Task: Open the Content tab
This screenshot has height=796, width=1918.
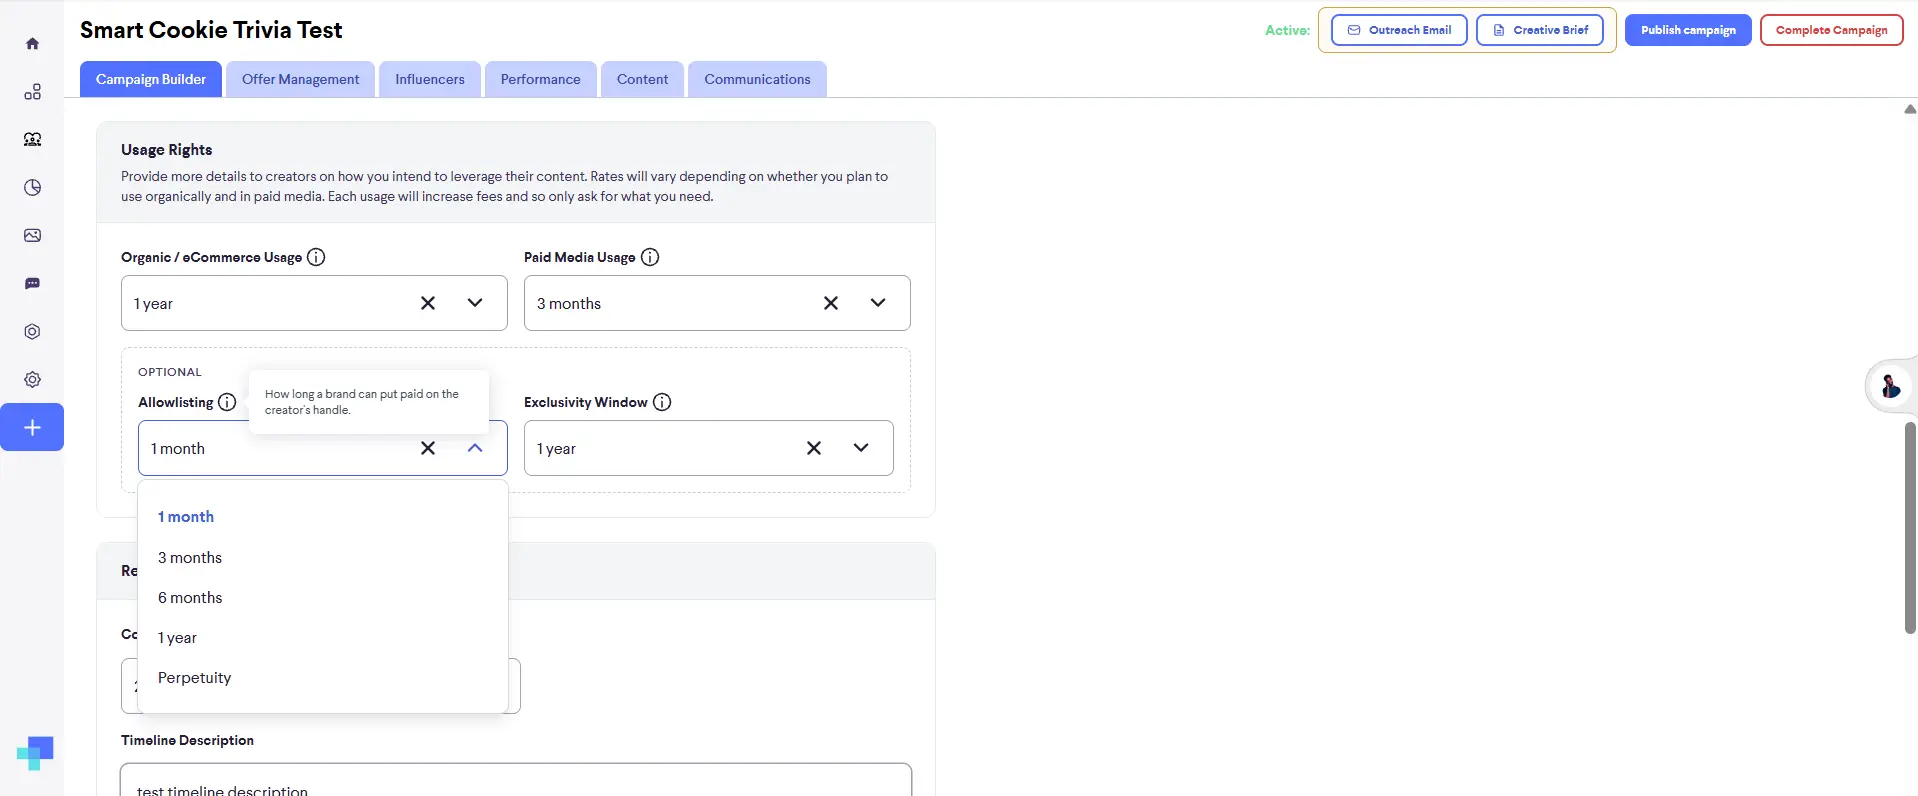Action: [x=643, y=79]
